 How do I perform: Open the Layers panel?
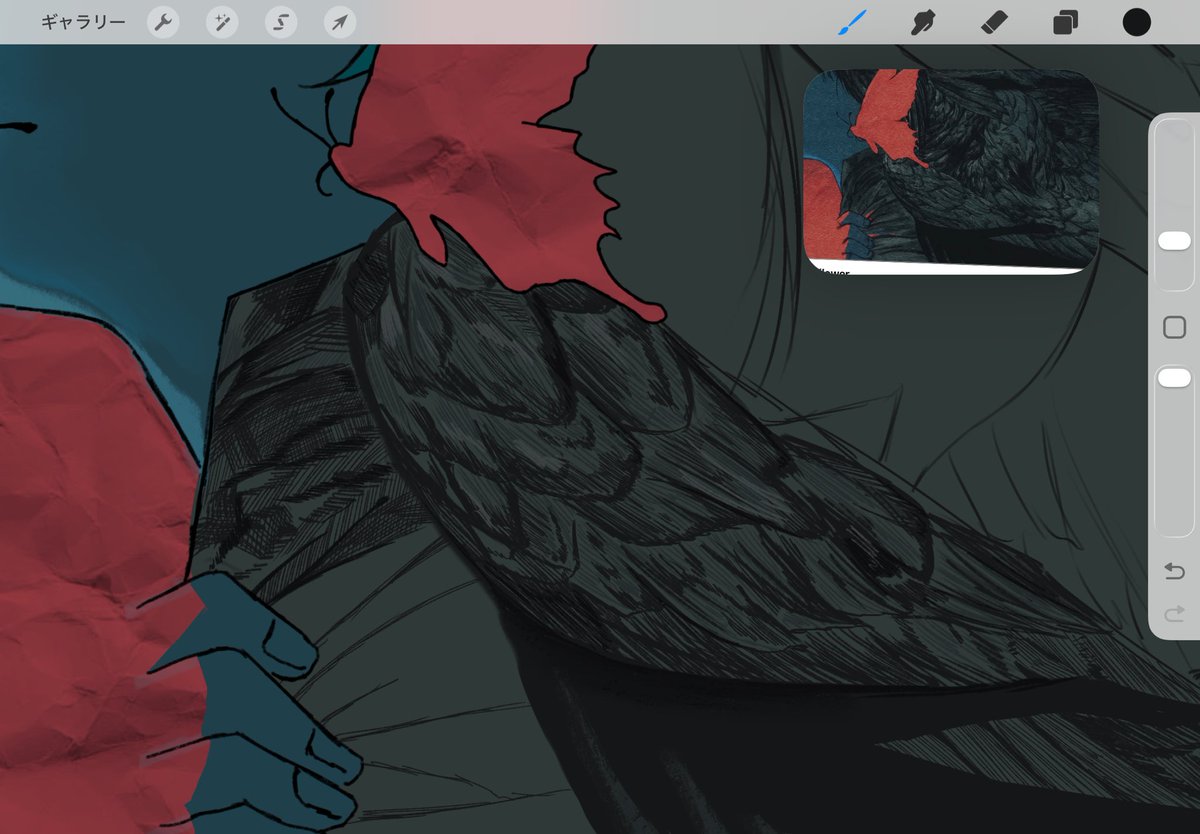1066,22
